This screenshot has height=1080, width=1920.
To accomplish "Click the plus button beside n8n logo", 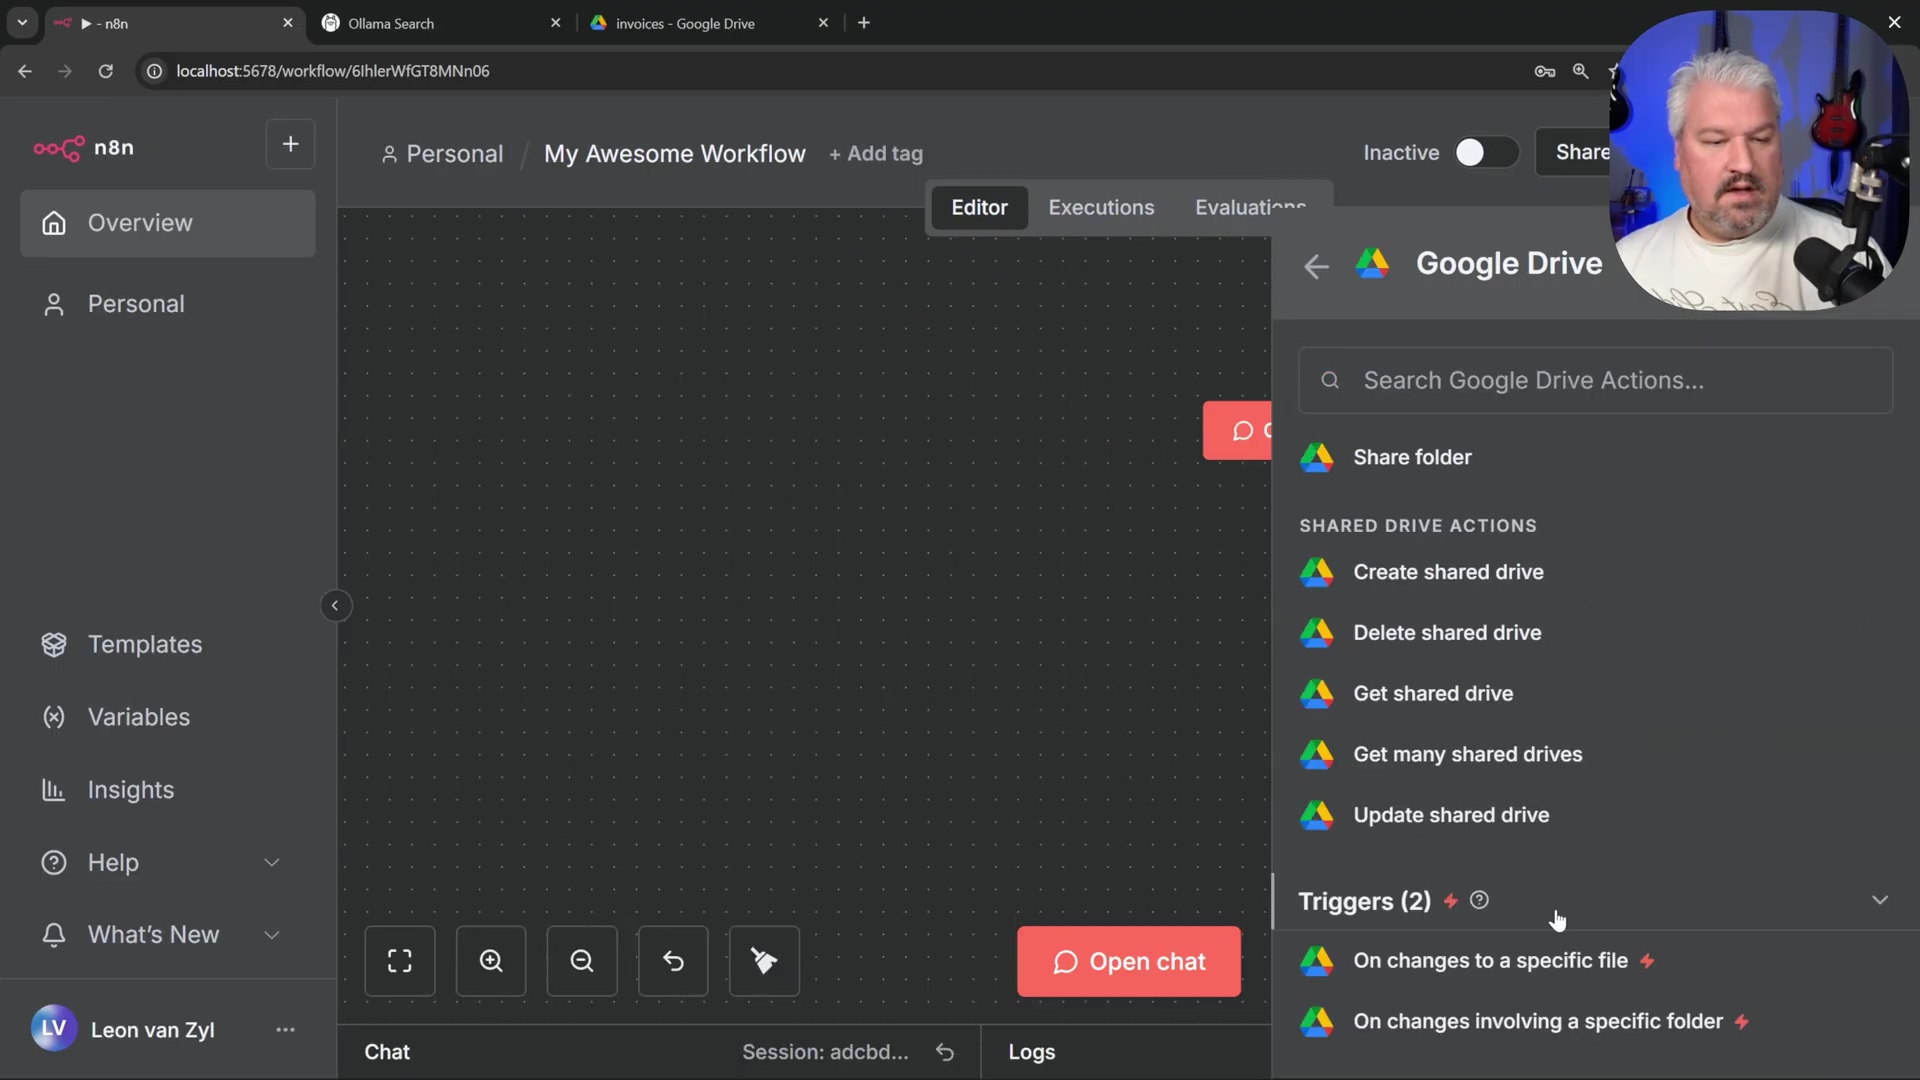I will point(290,145).
